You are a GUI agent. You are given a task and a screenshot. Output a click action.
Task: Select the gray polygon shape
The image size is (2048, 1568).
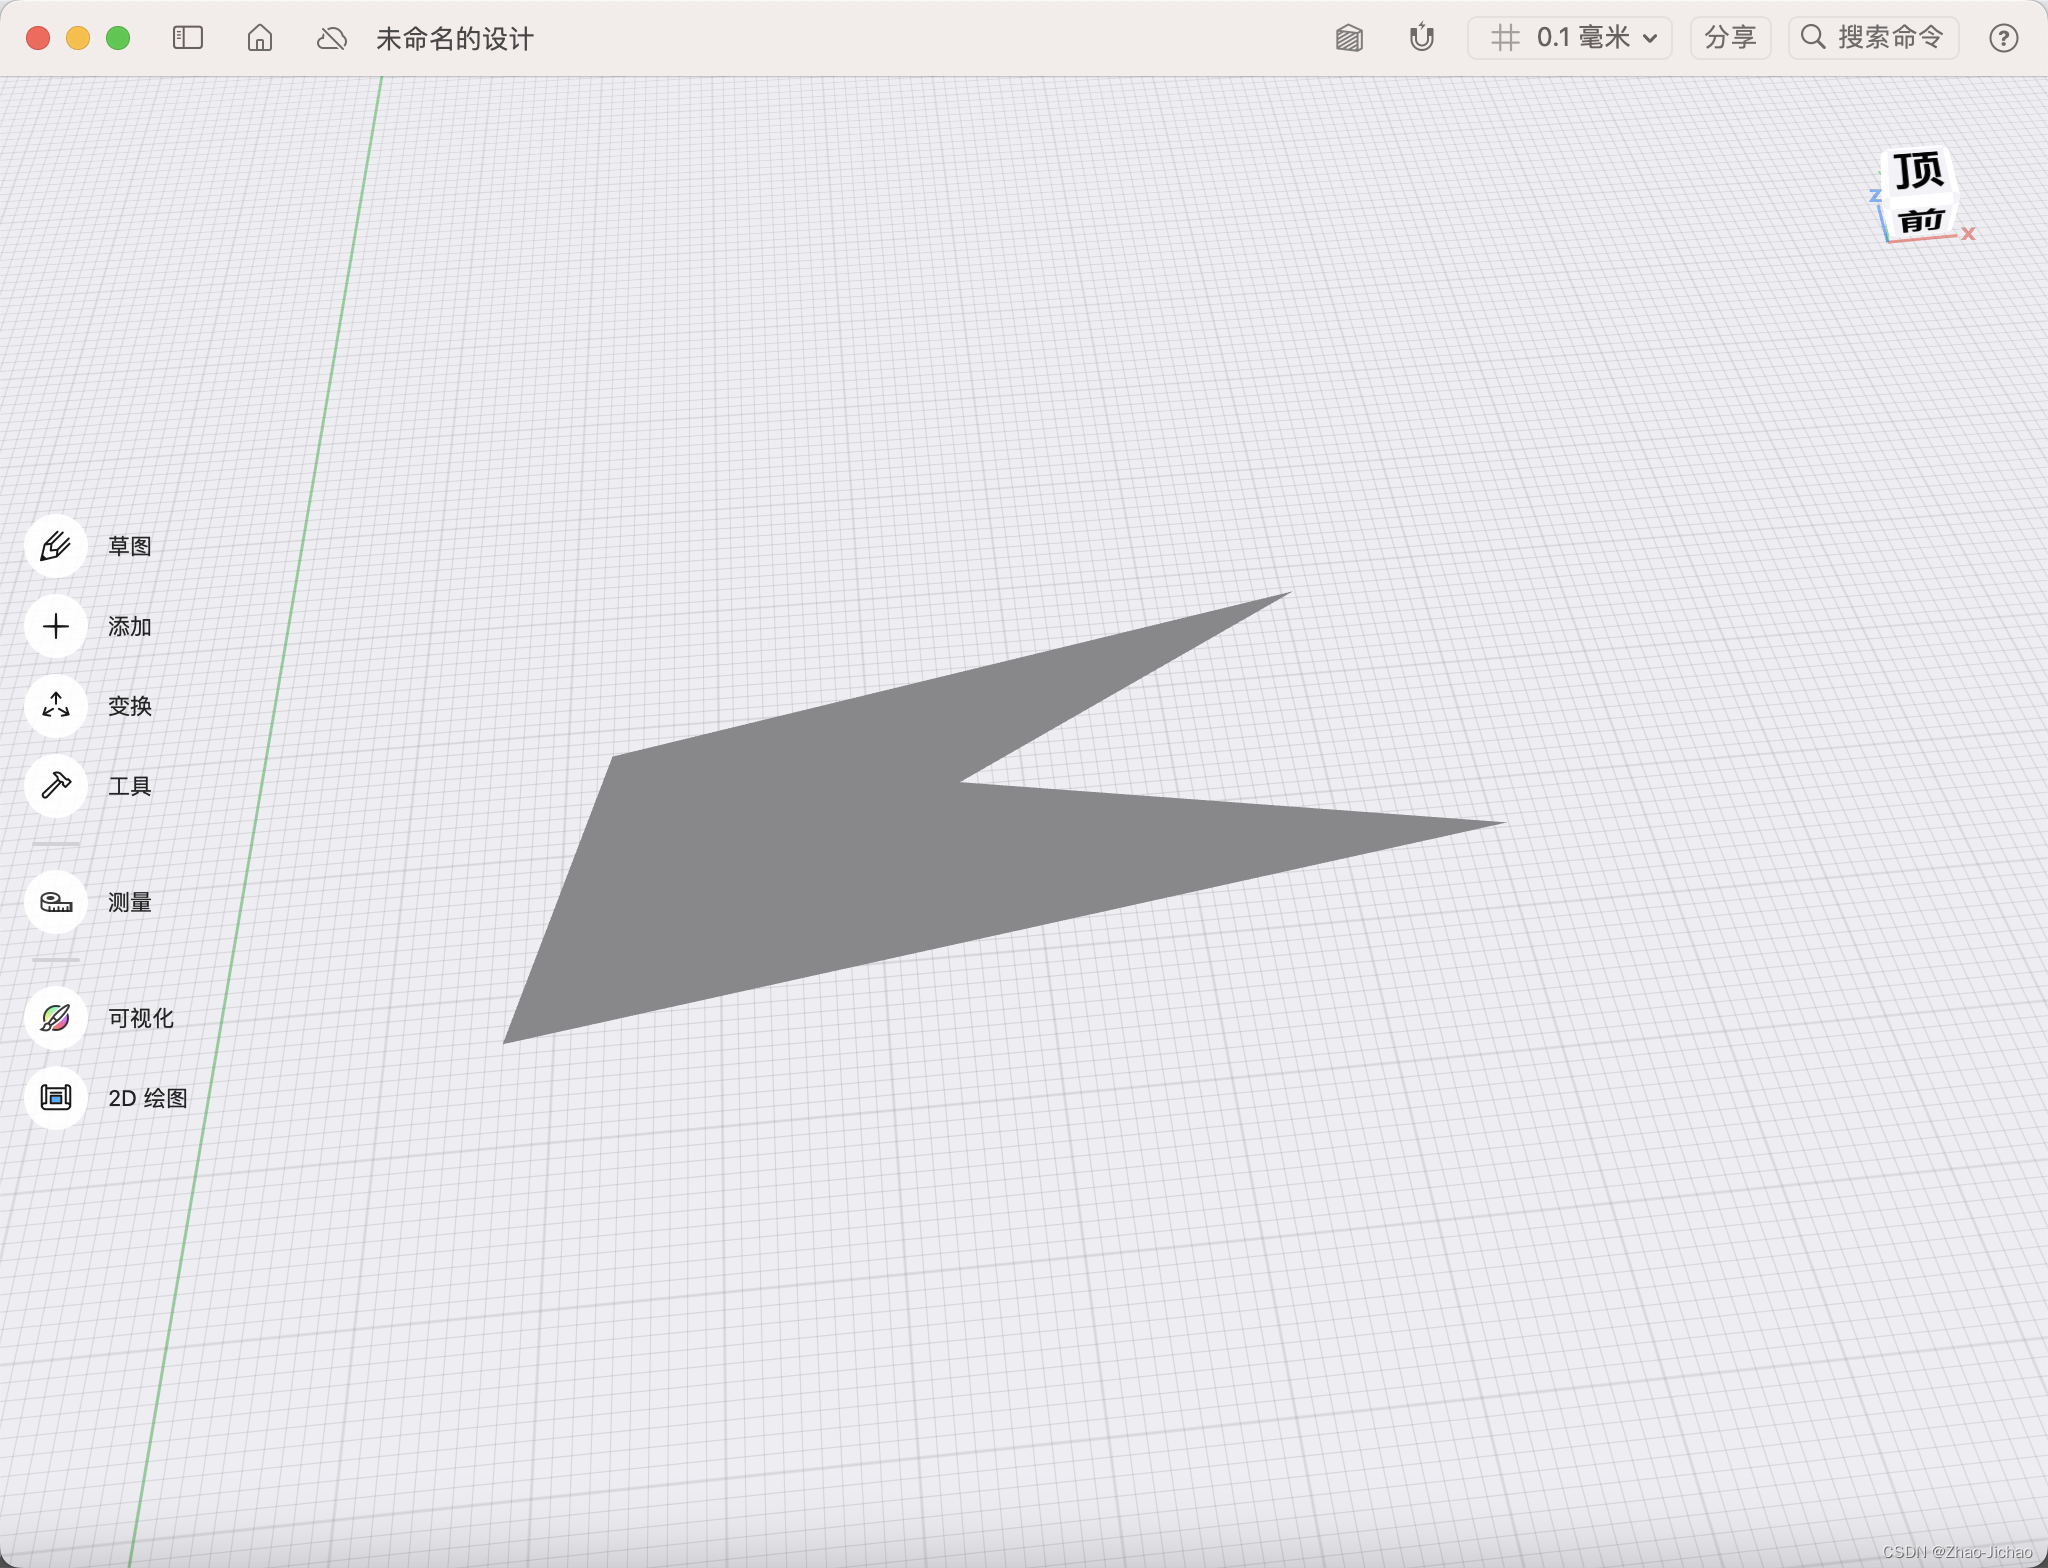coord(800,860)
